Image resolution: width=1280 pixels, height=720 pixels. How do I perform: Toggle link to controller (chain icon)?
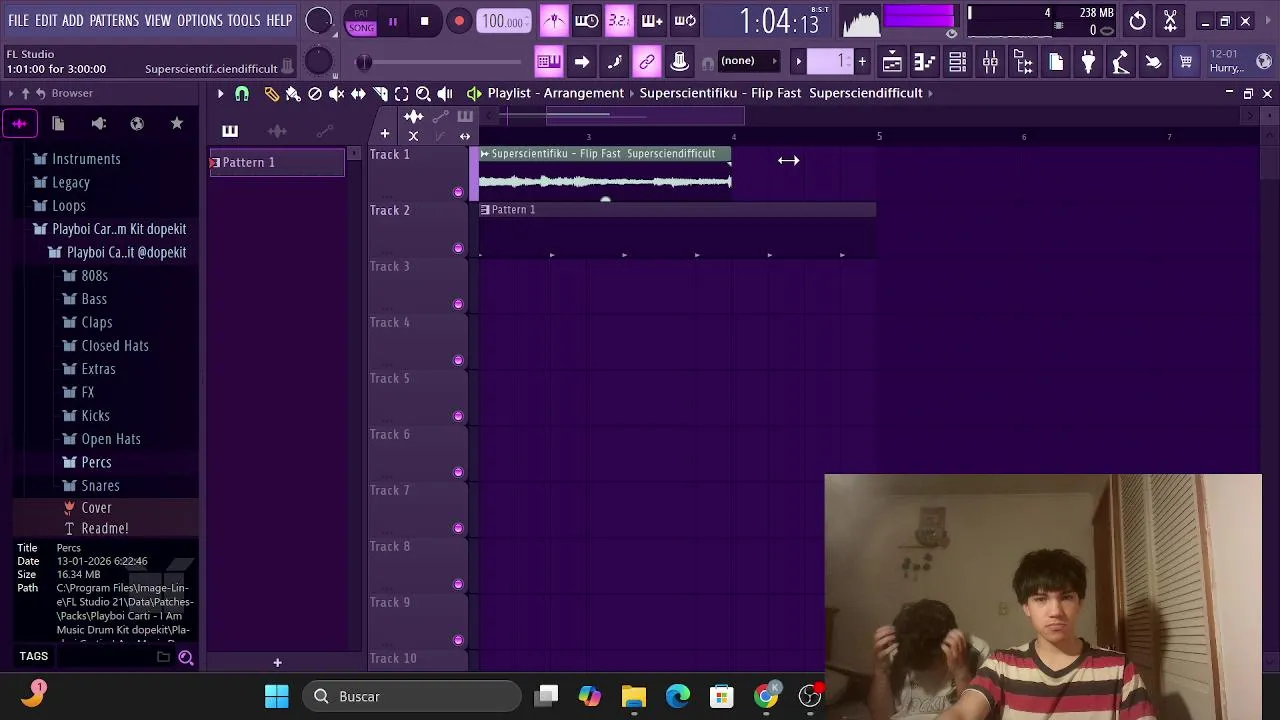tap(647, 62)
